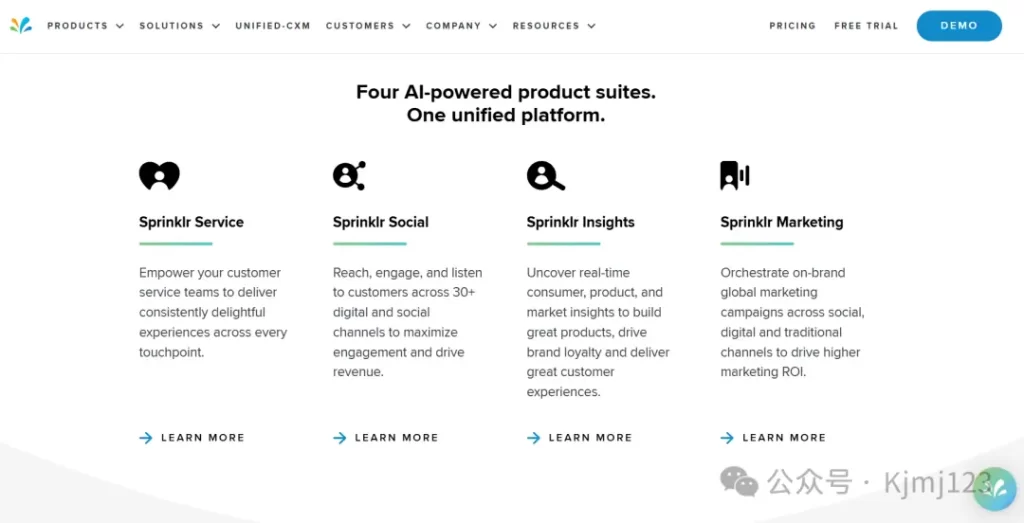Open the chat widget bubble icon
Viewport: 1024px width, 523px height.
[x=994, y=488]
